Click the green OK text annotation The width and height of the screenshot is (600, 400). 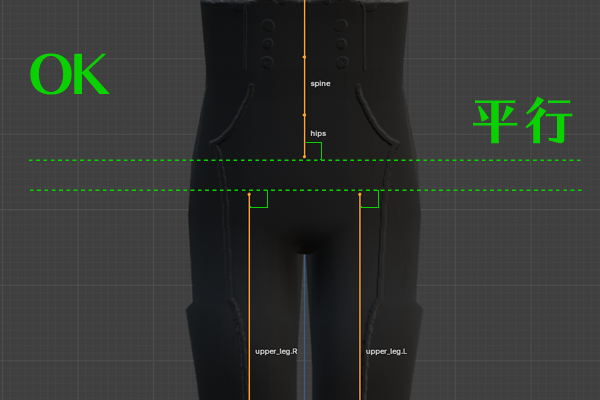click(x=69, y=76)
